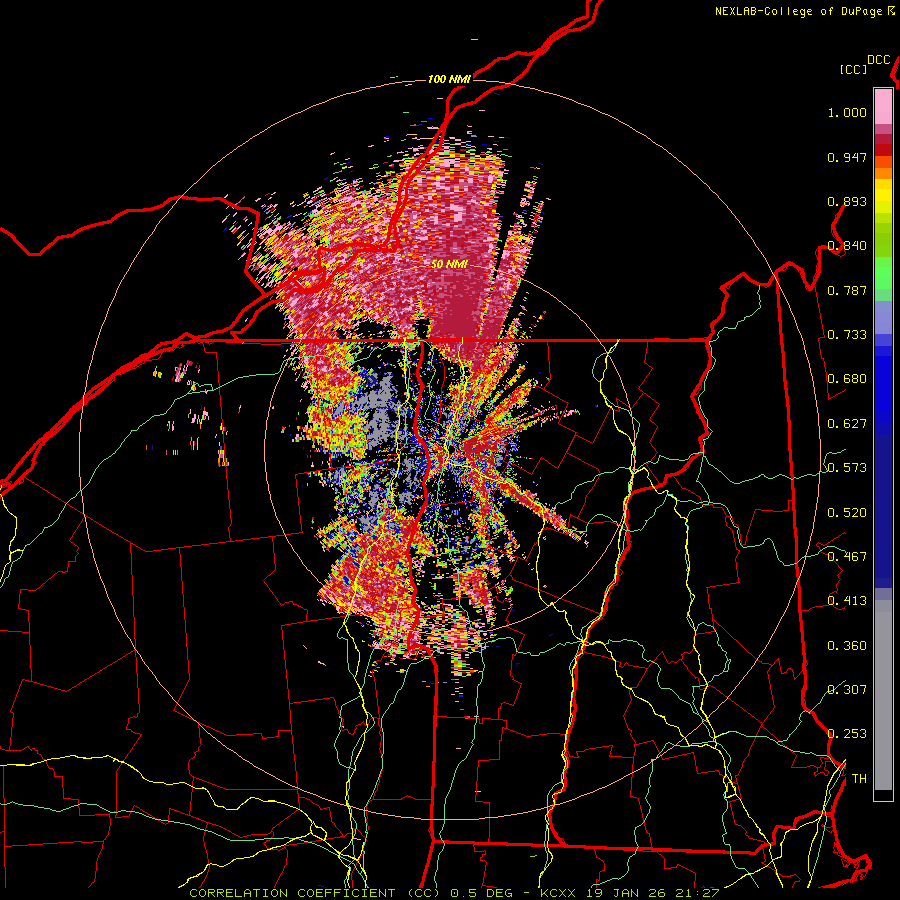
Task: Click the 0.307 legend value
Action: coord(847,689)
